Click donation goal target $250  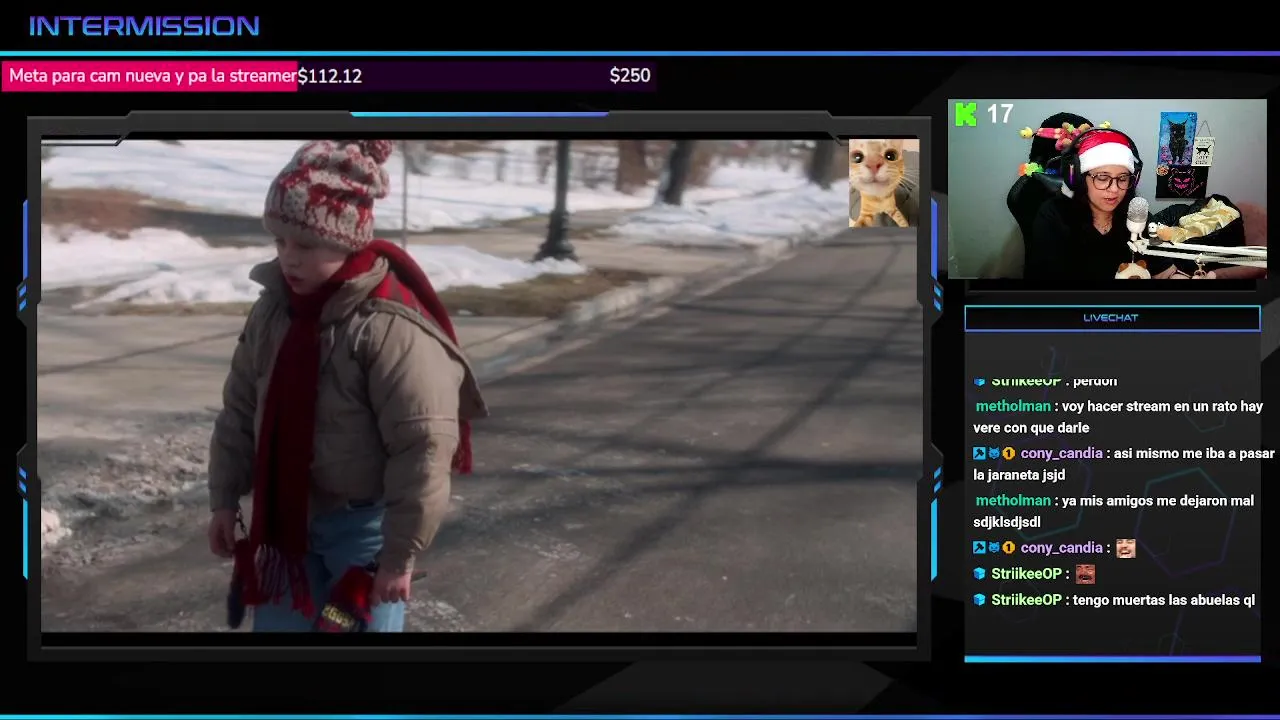coord(630,75)
